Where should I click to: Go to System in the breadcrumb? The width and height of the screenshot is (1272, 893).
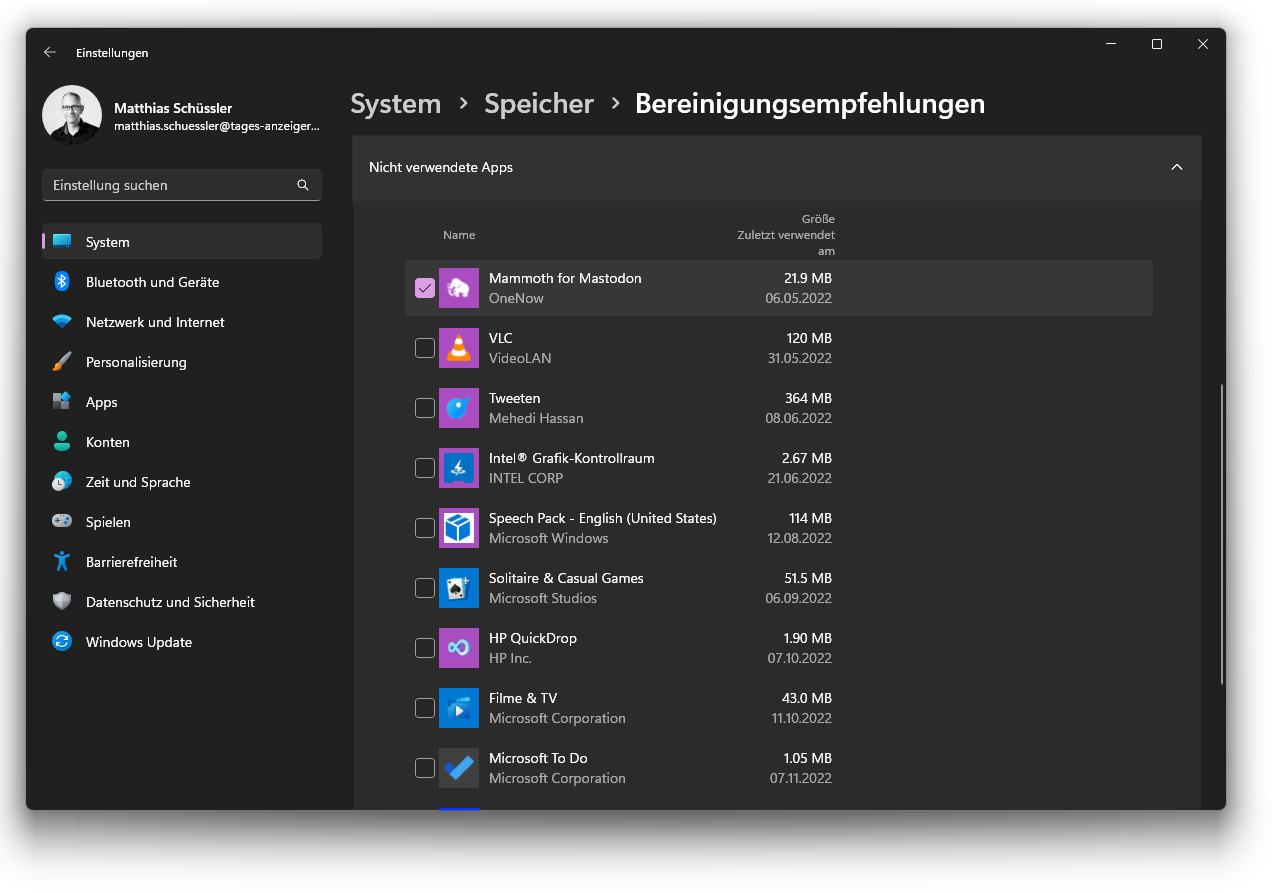(x=396, y=104)
